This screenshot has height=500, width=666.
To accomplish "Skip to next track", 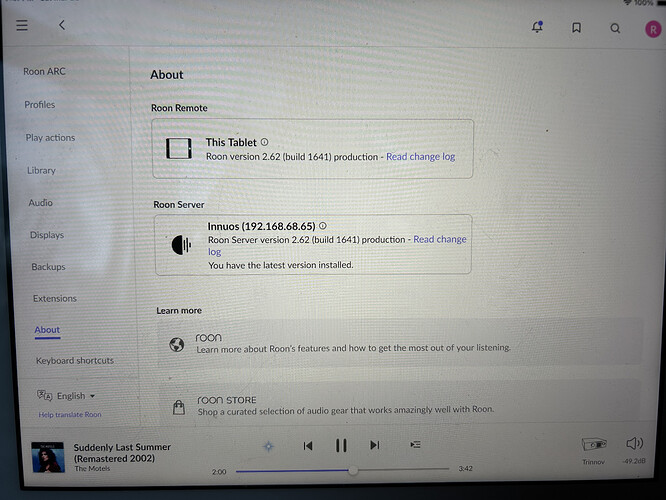I will [x=374, y=445].
